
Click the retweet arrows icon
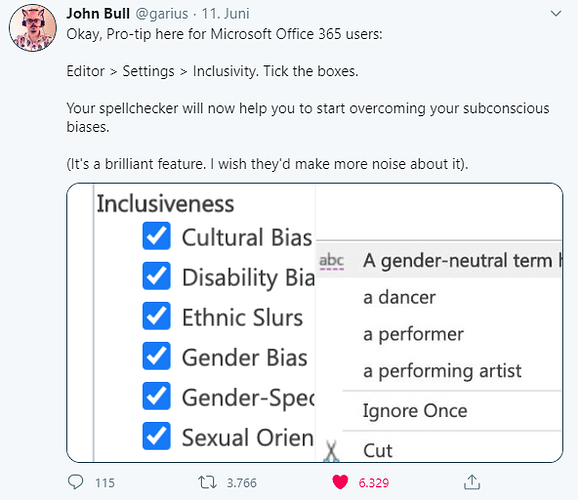point(207,482)
